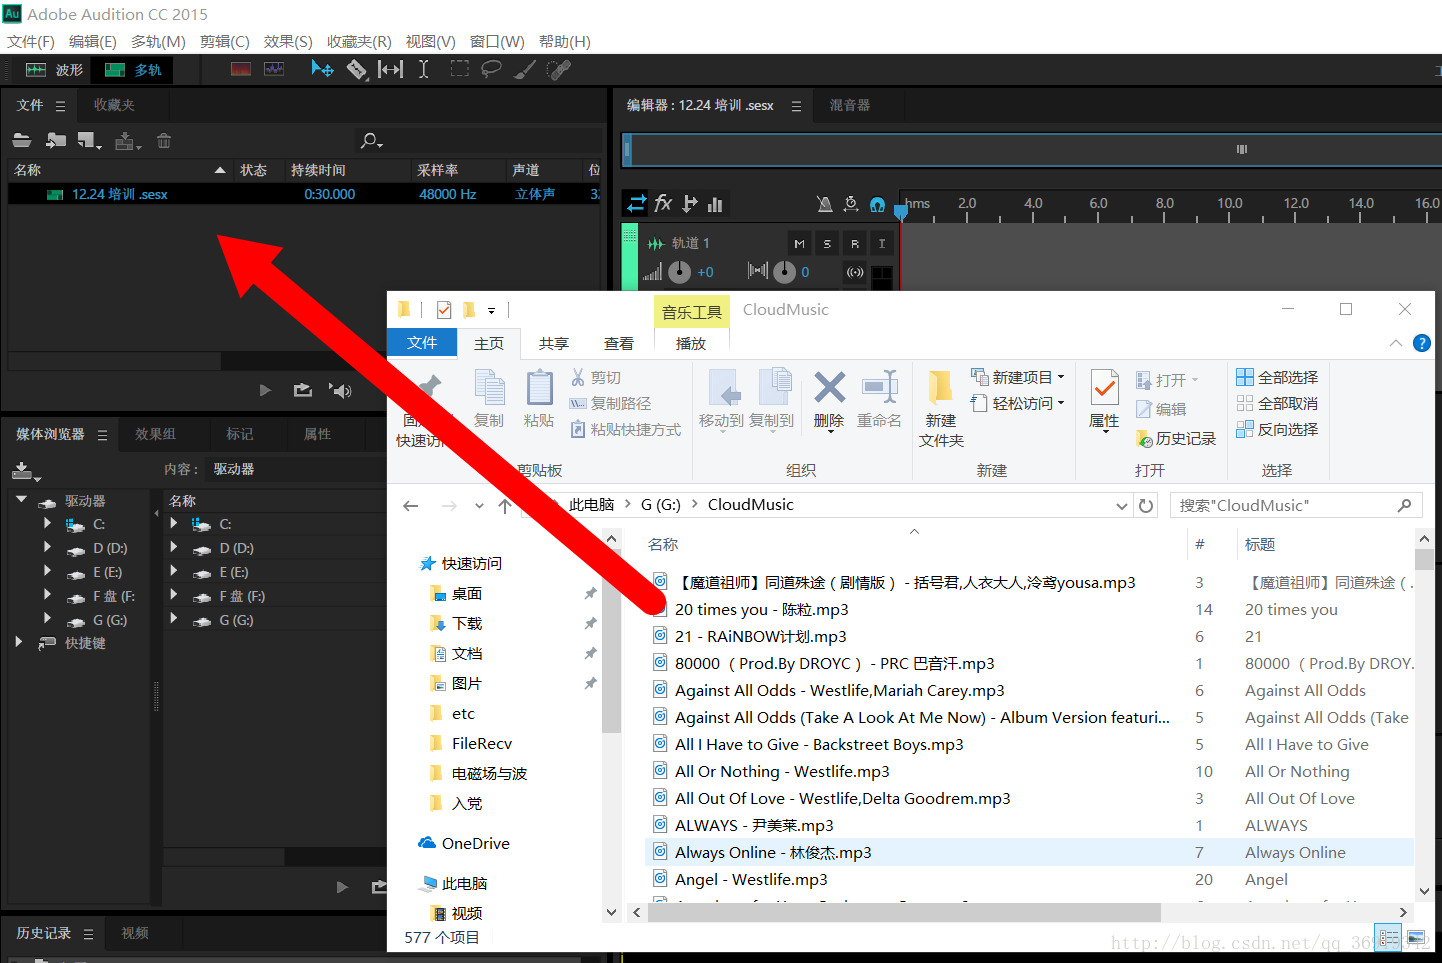Select file 20 times you - 陈粒.mp3
Viewport: 1442px width, 963px height.
point(761,609)
